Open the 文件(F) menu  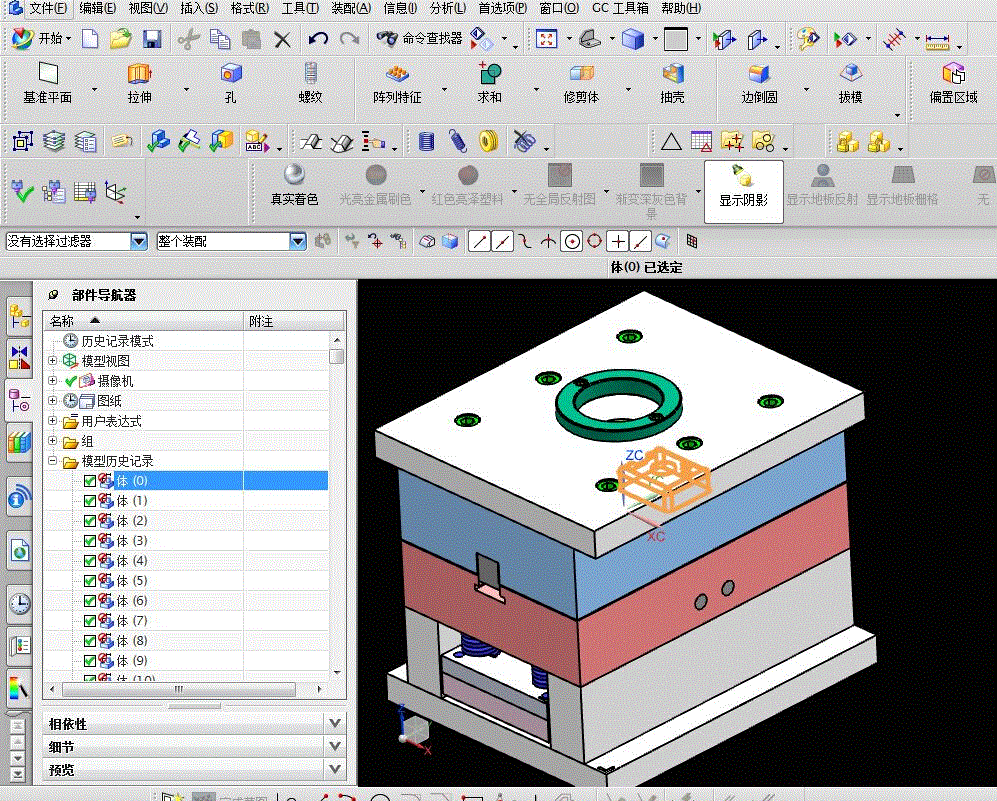[48, 8]
